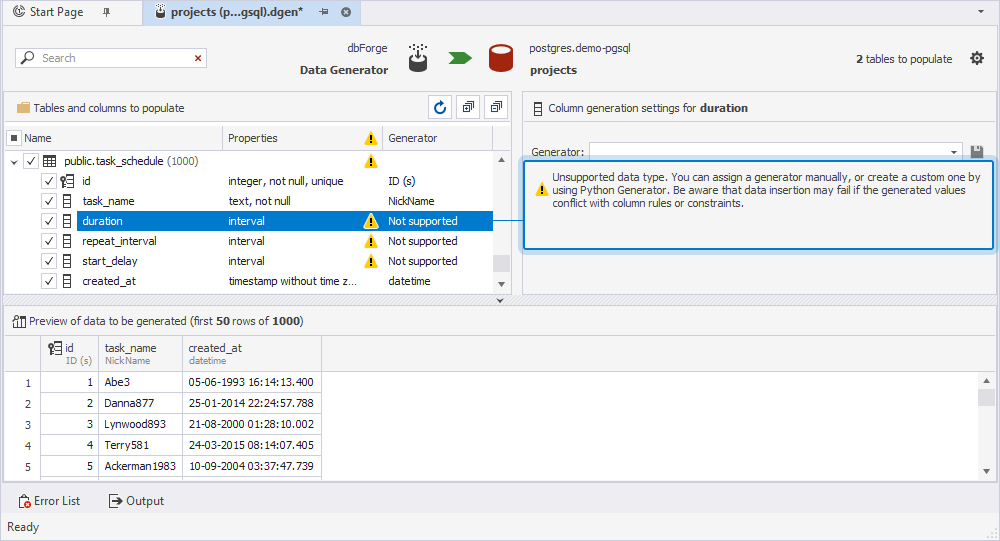Click the save generator icon
The height and width of the screenshot is (541, 1000).
(x=976, y=151)
